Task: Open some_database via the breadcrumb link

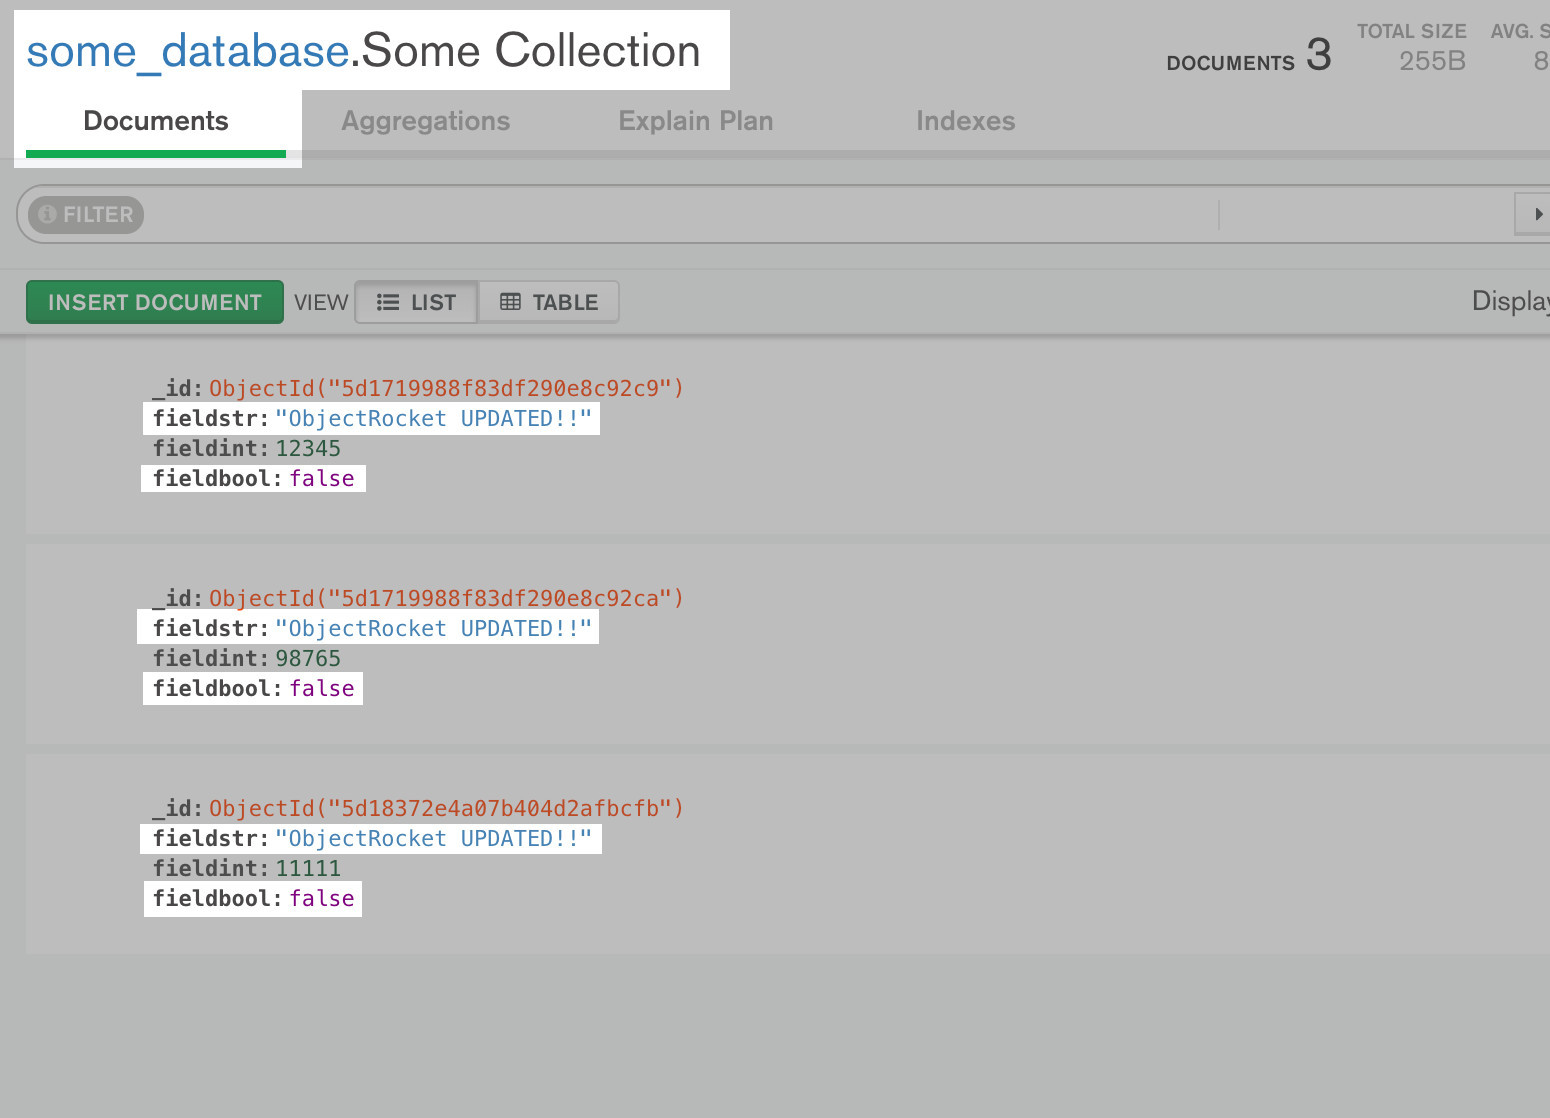Action: 186,51
